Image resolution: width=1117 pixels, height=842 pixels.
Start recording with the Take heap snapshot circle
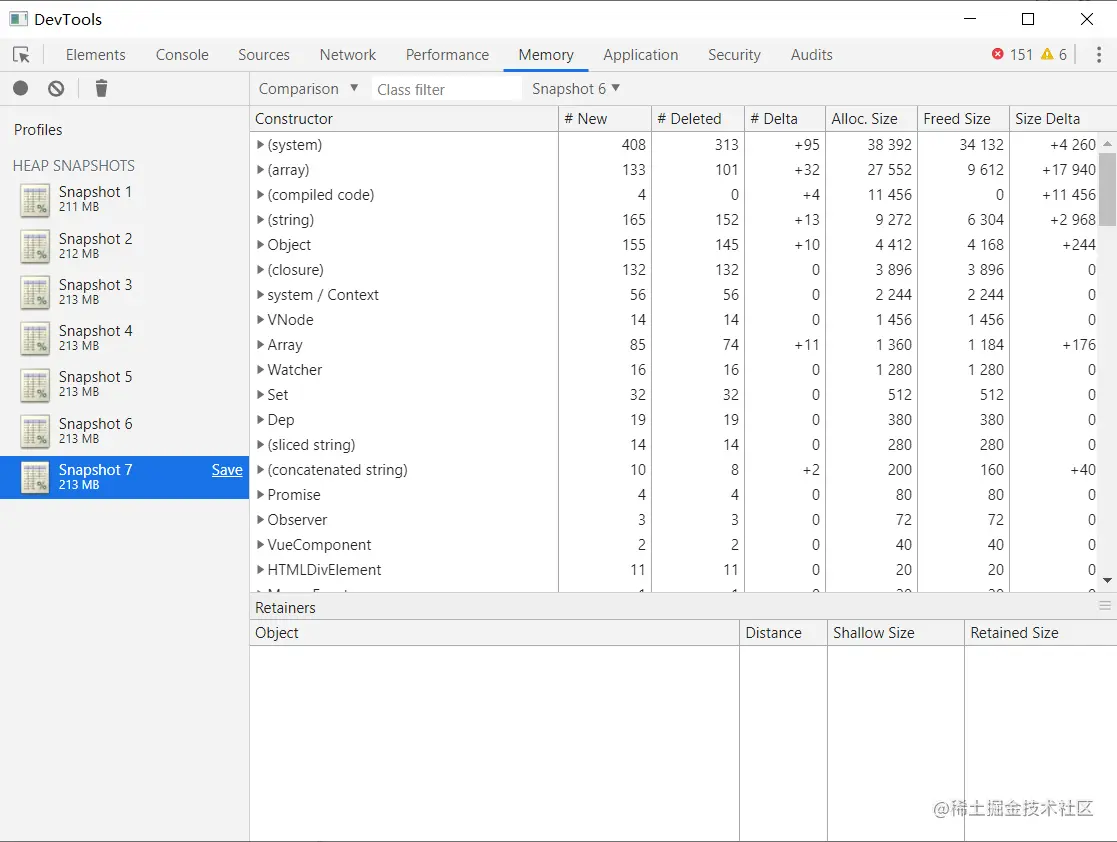21,88
